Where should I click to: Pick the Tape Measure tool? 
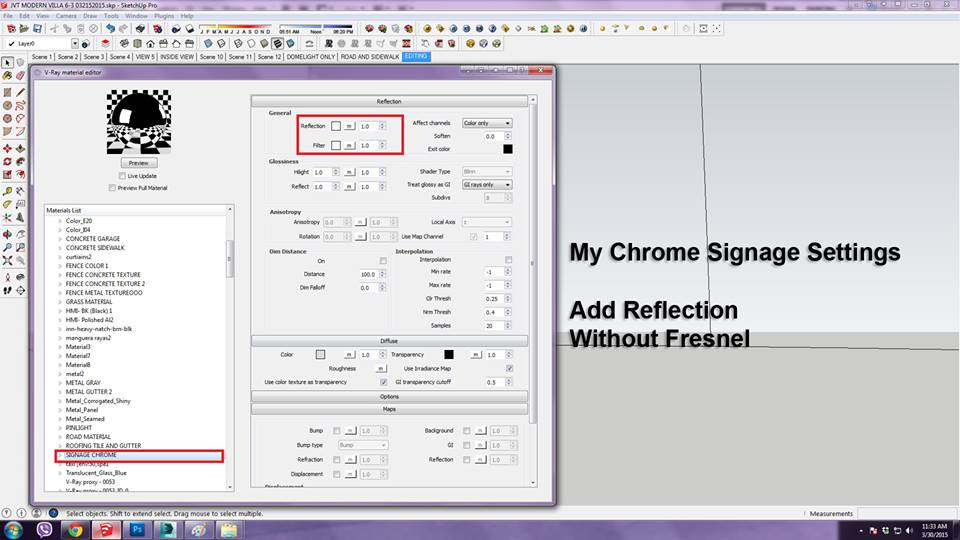(7, 191)
